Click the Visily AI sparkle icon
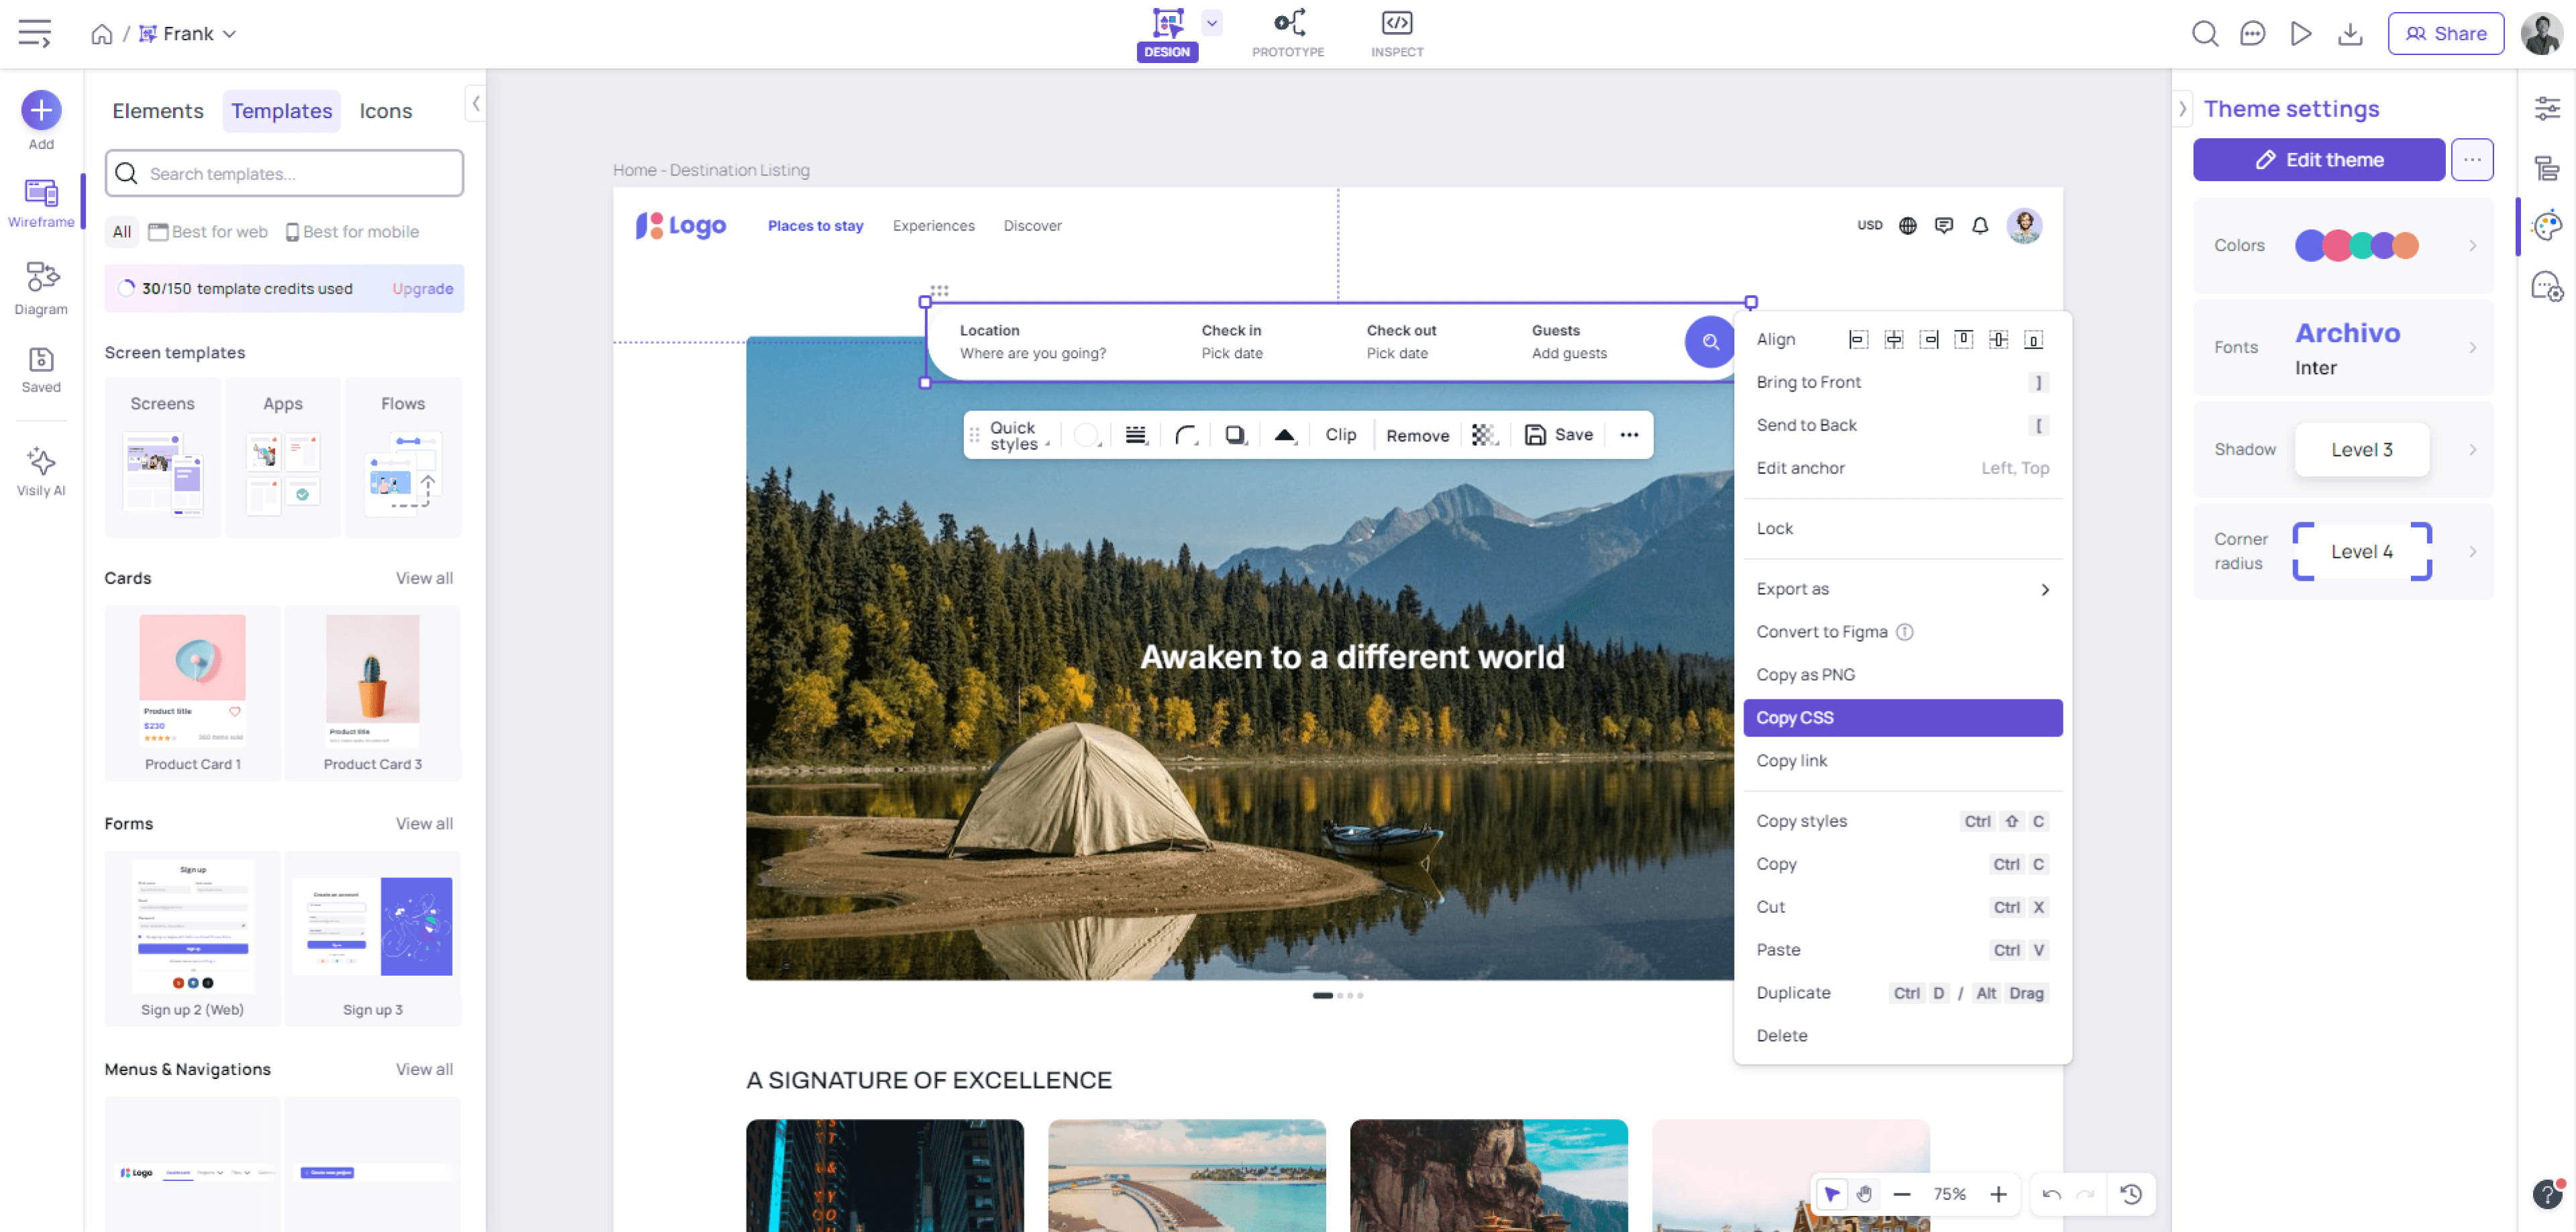 pyautogui.click(x=41, y=461)
